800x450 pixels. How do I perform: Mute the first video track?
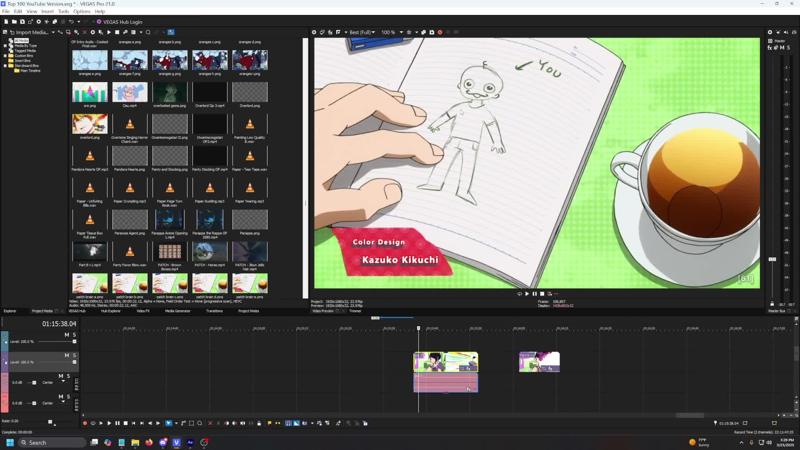[x=66, y=335]
